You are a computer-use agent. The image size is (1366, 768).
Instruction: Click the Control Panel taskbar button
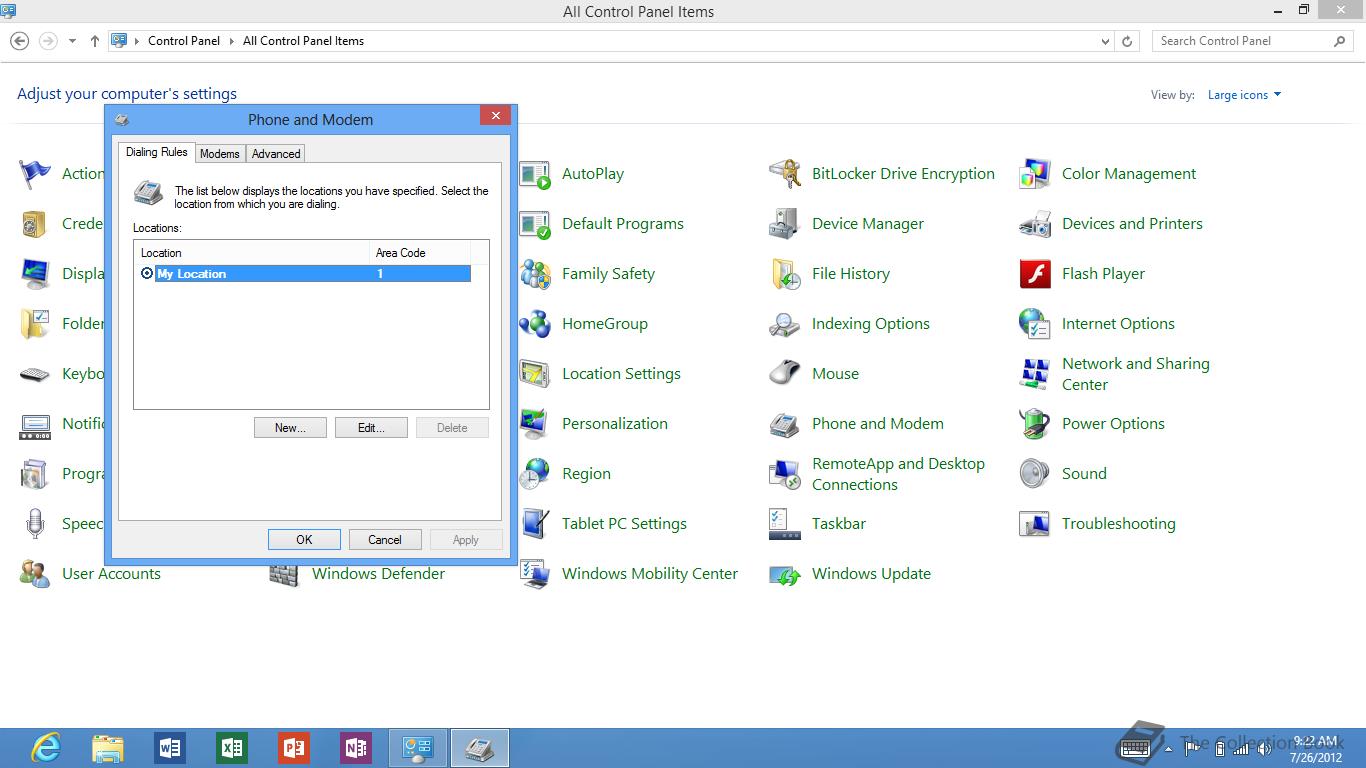[417, 748]
